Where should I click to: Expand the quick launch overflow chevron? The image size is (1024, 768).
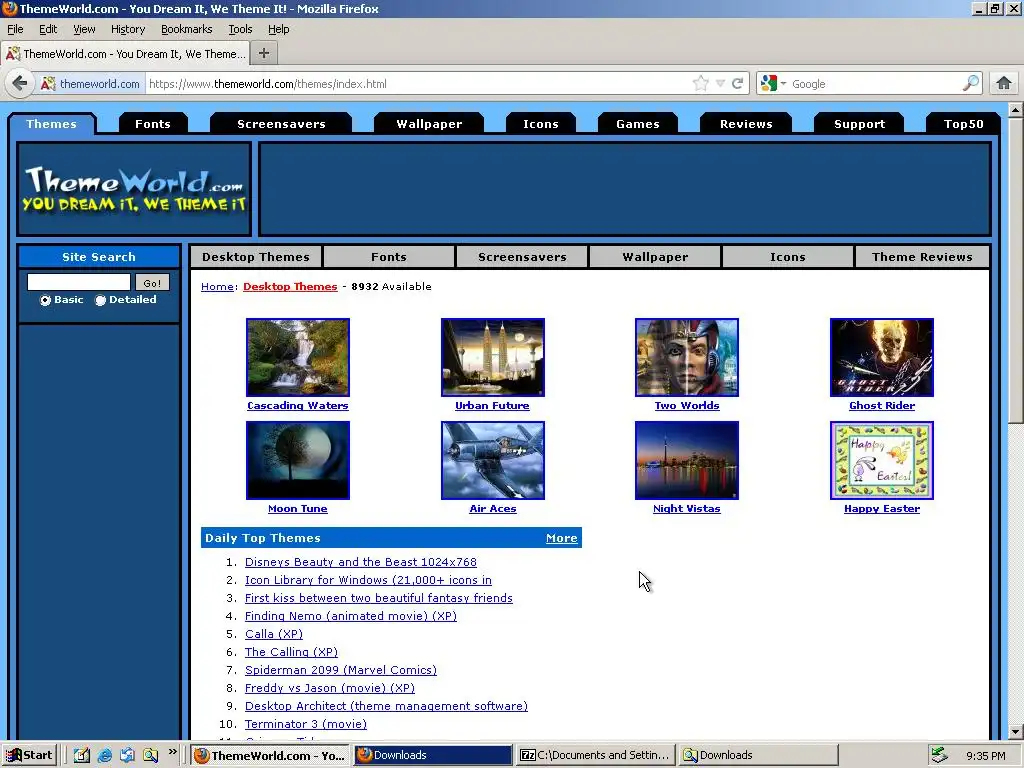click(x=172, y=752)
